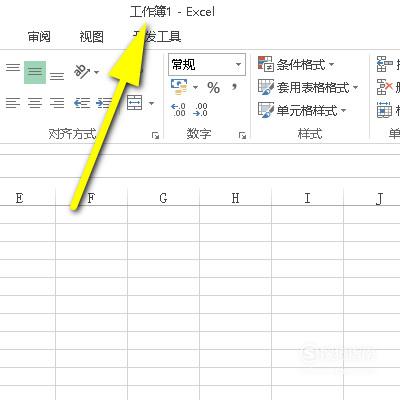The image size is (400, 400).
Task: Open number format dialog launcher
Action: click(242, 135)
